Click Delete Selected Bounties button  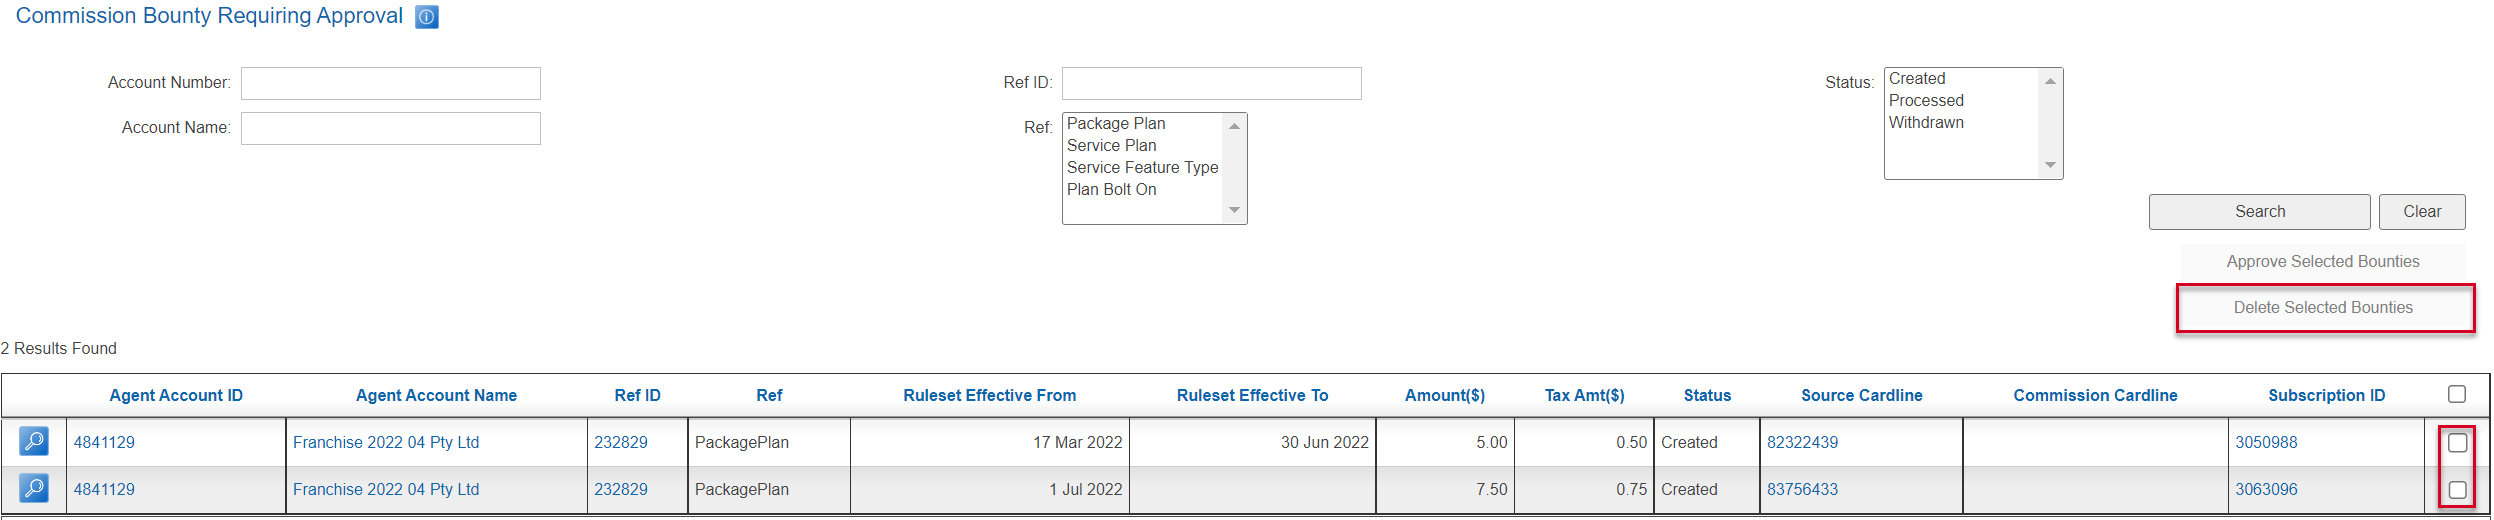pyautogui.click(x=2323, y=308)
